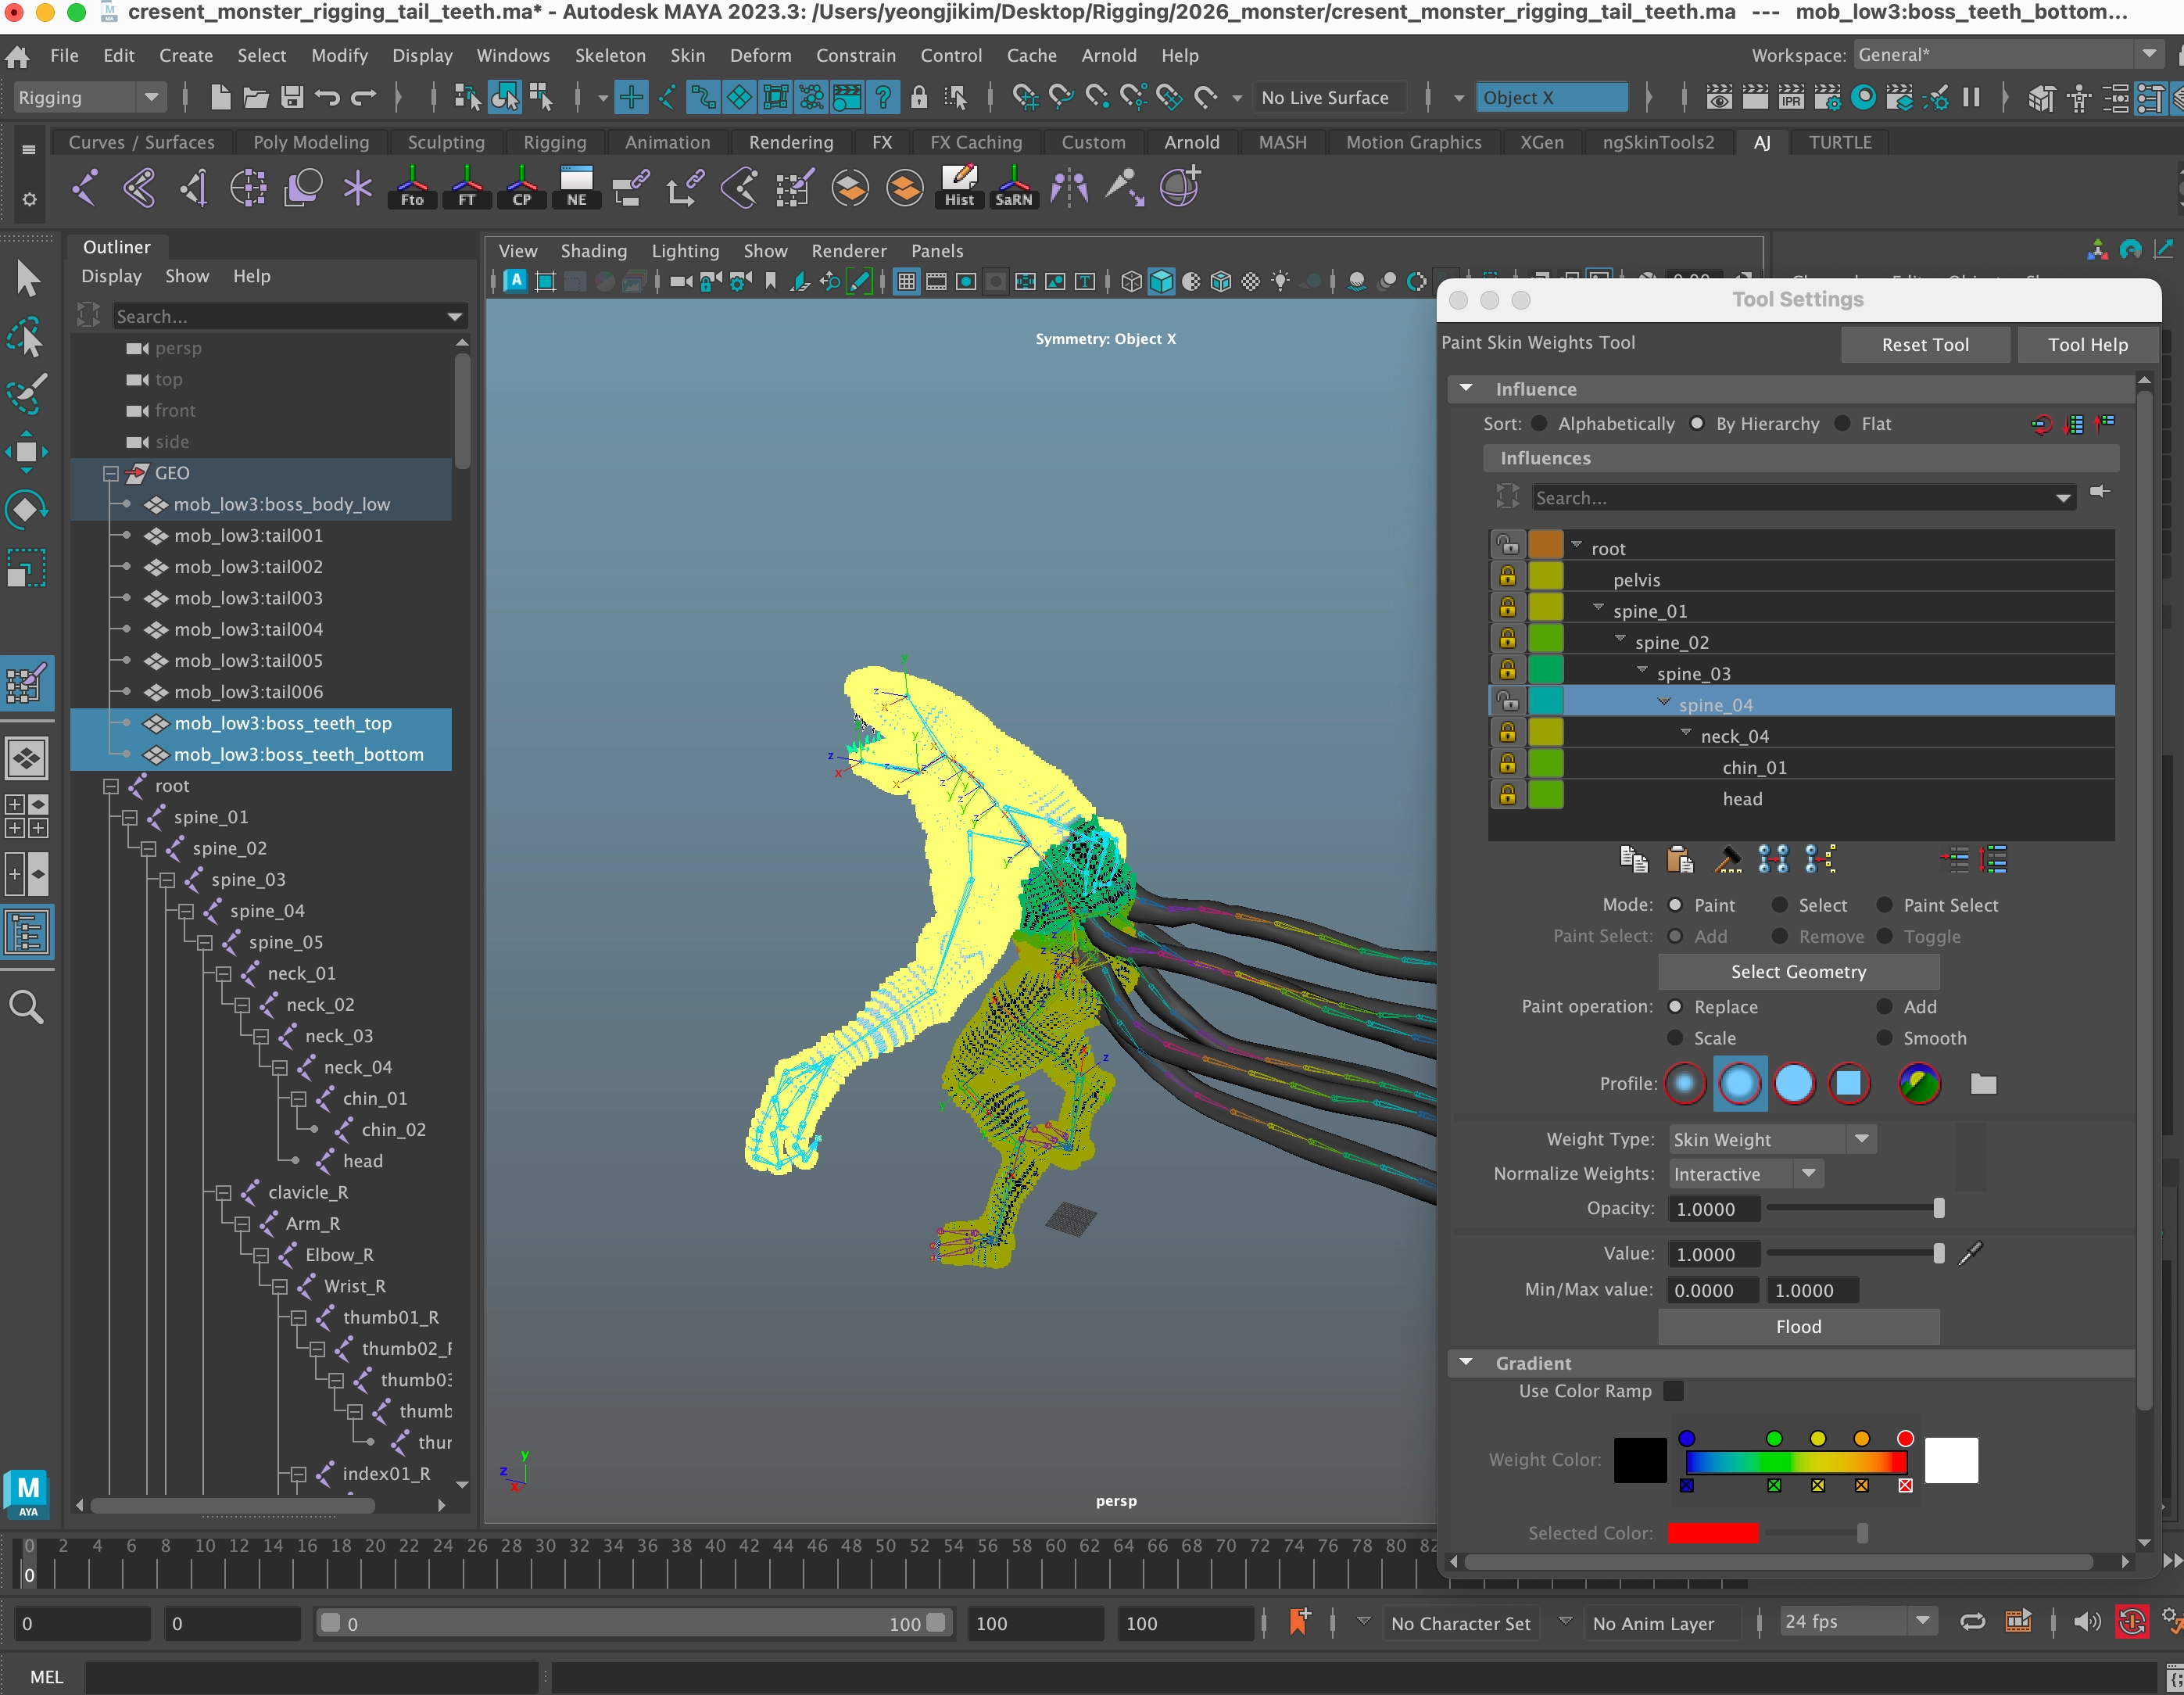
Task: Click the Hist shelf icon
Action: [959, 186]
